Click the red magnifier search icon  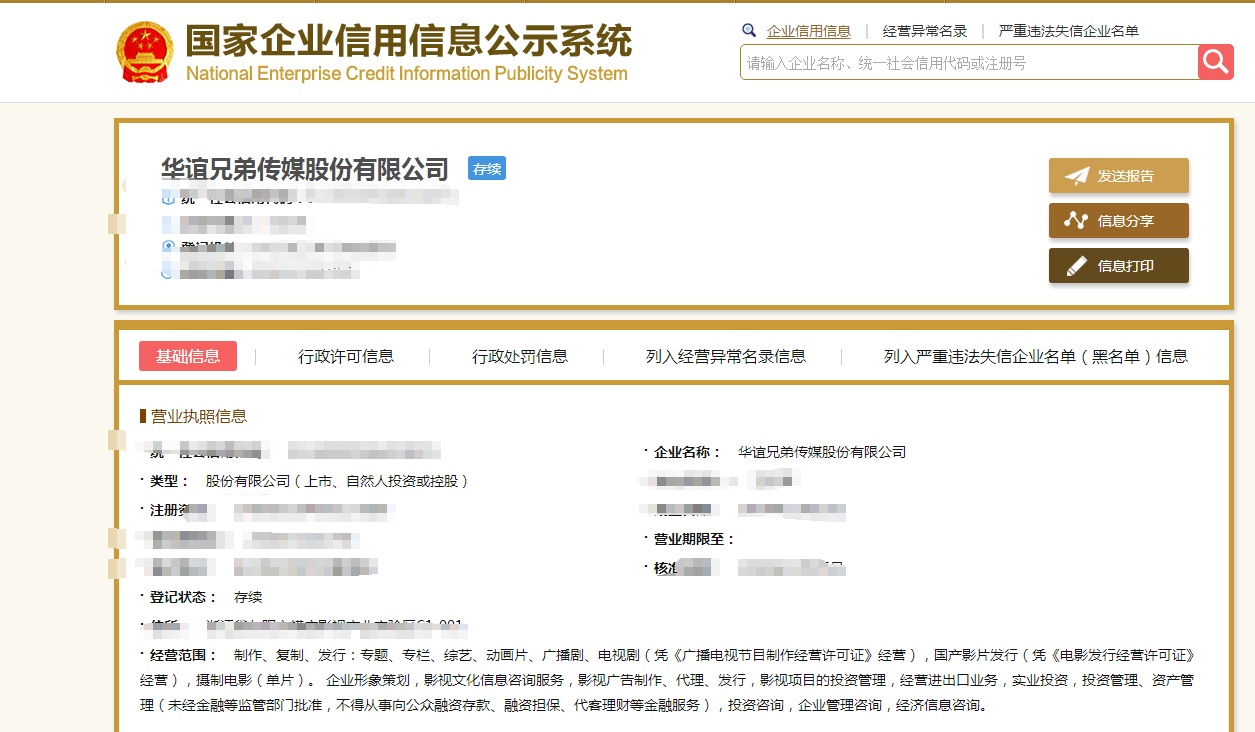[1216, 61]
